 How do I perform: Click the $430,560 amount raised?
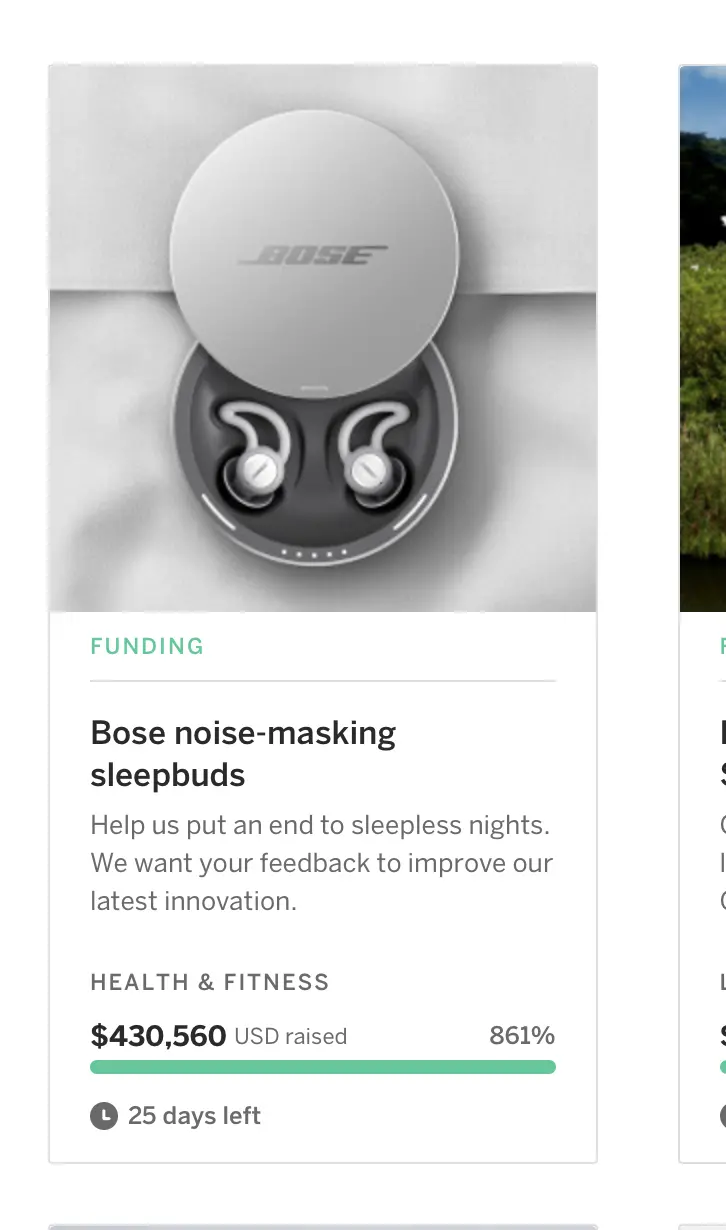coord(158,1035)
